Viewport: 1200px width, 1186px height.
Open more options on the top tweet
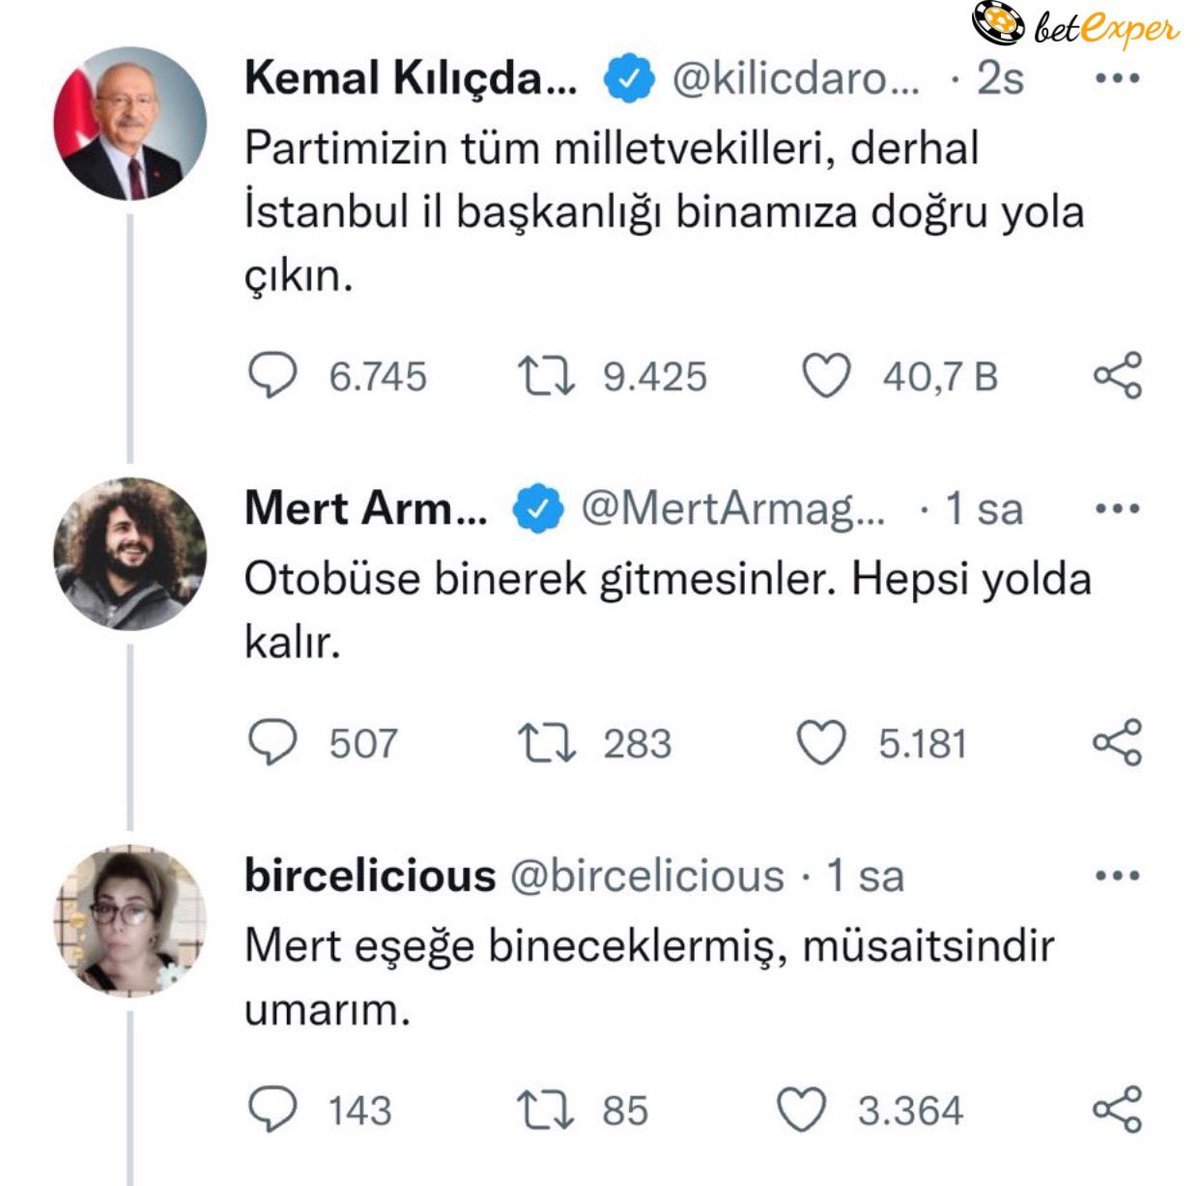[x=1118, y=79]
